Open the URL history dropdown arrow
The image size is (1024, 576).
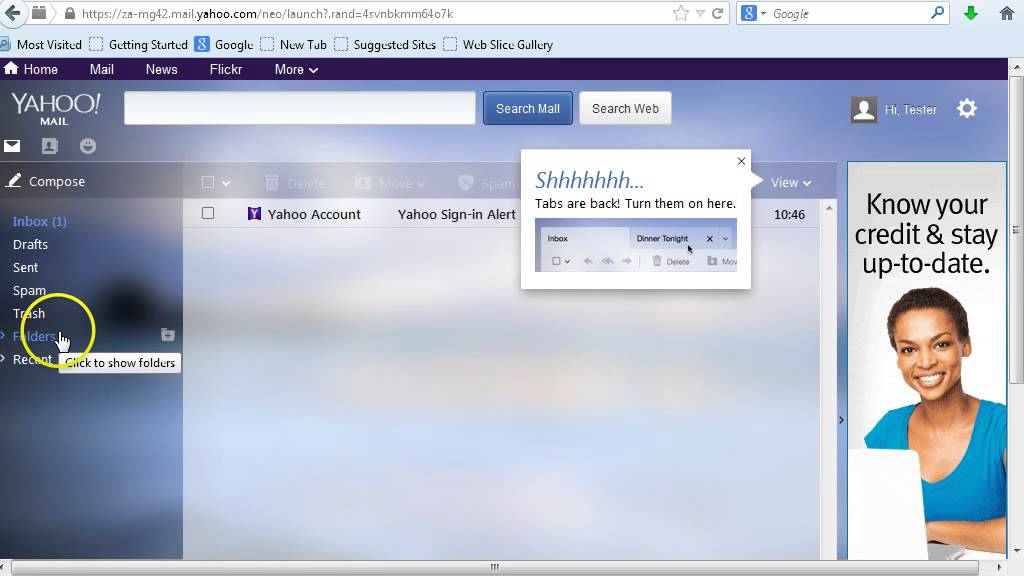pyautogui.click(x=699, y=14)
